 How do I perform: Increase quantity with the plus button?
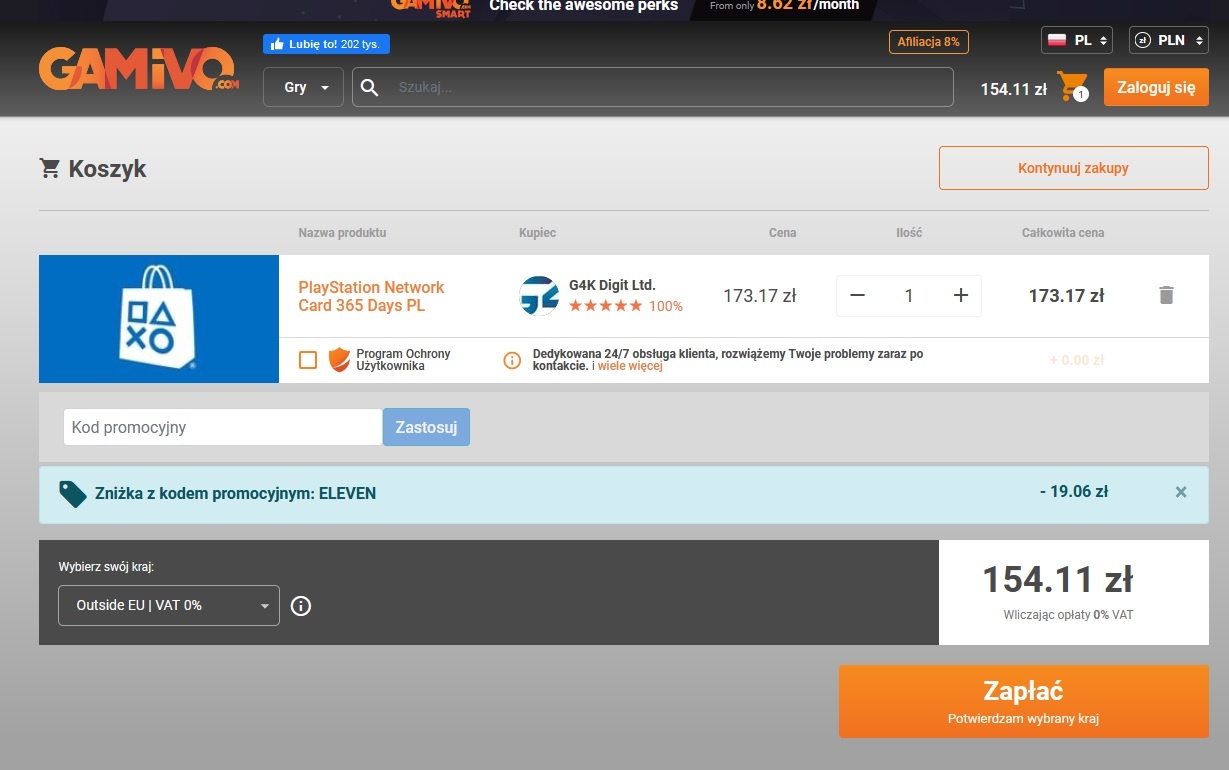tap(961, 296)
